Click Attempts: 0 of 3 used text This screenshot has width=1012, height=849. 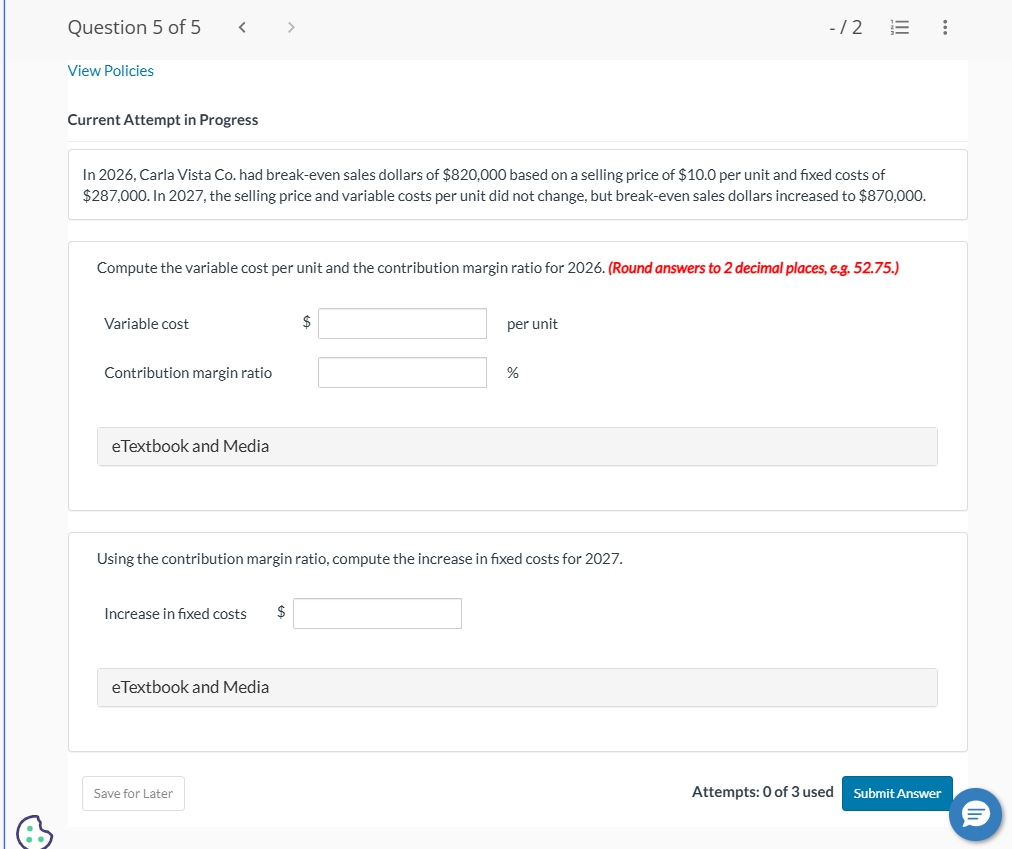762,792
